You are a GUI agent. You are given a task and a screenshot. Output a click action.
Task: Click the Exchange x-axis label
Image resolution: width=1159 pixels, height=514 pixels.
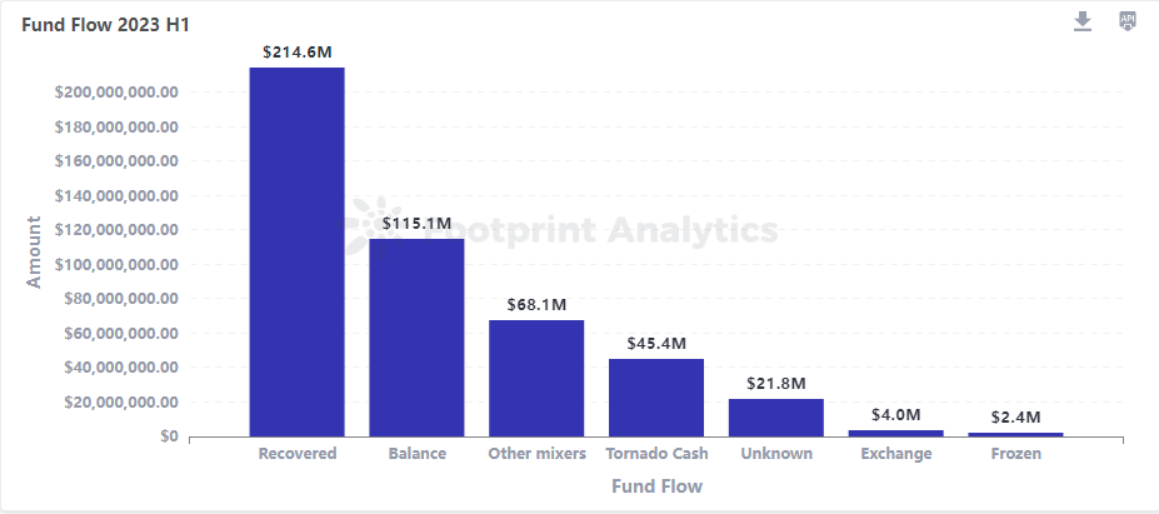(896, 454)
